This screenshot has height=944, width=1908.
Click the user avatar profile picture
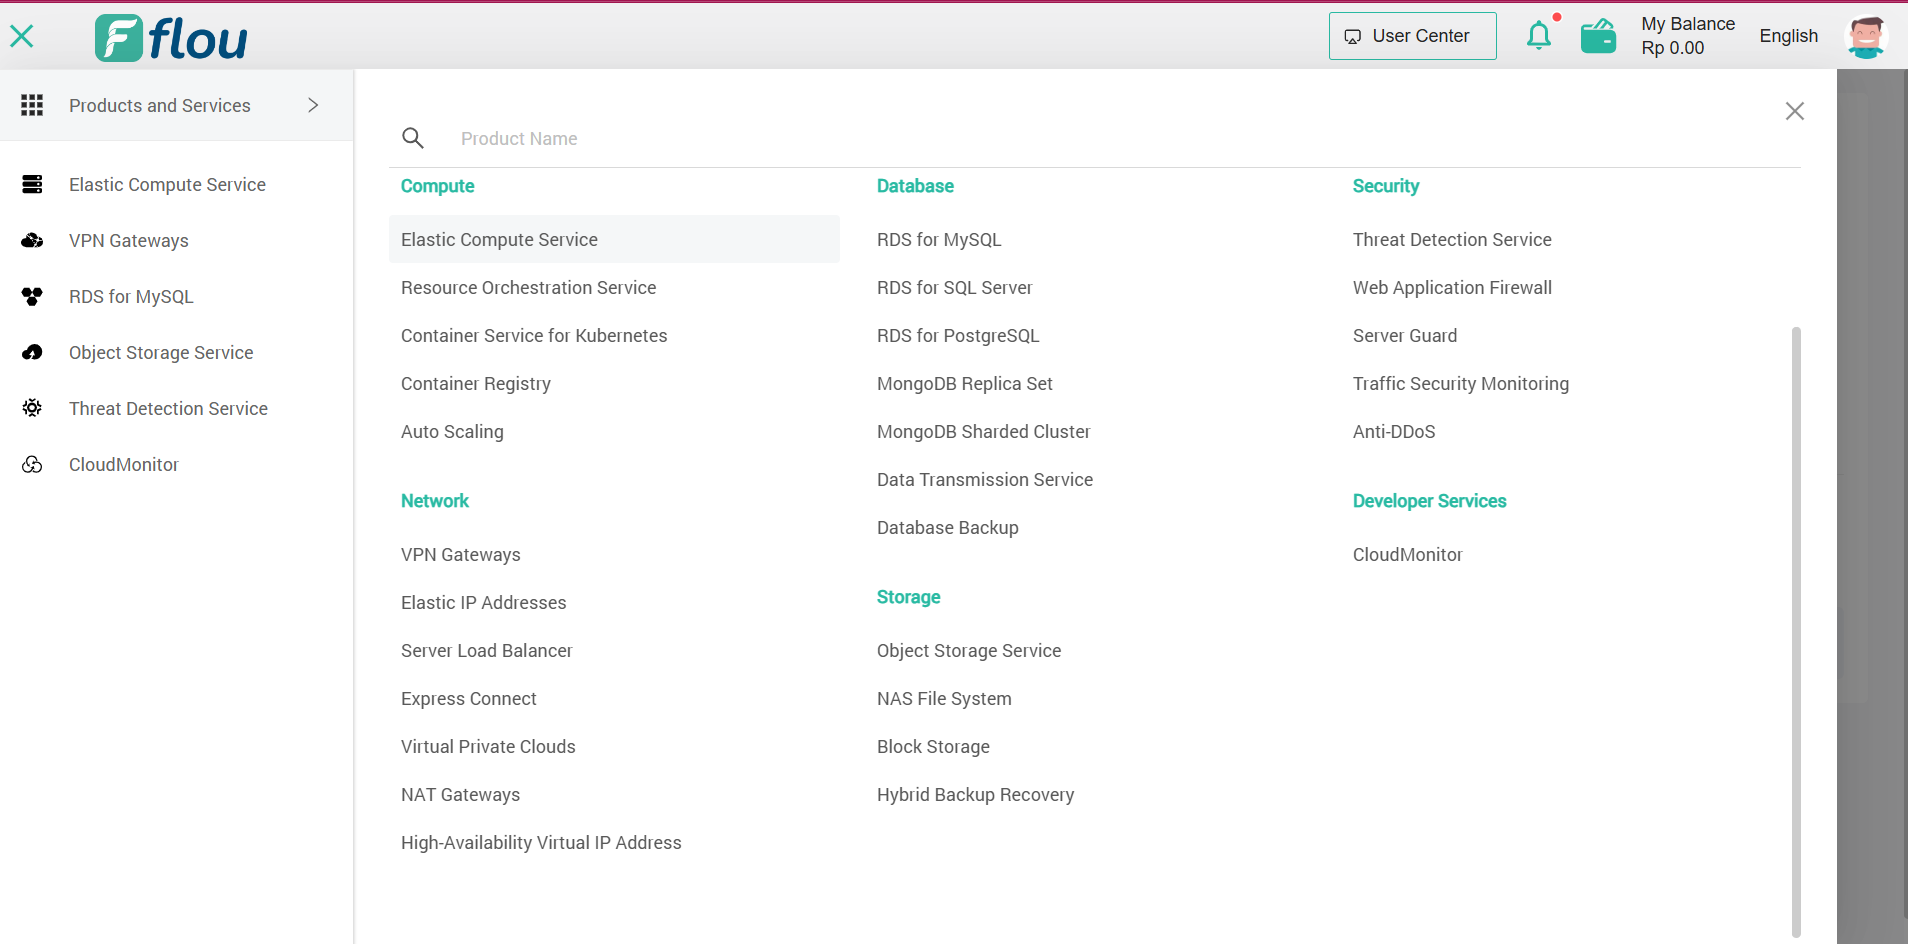(x=1865, y=37)
